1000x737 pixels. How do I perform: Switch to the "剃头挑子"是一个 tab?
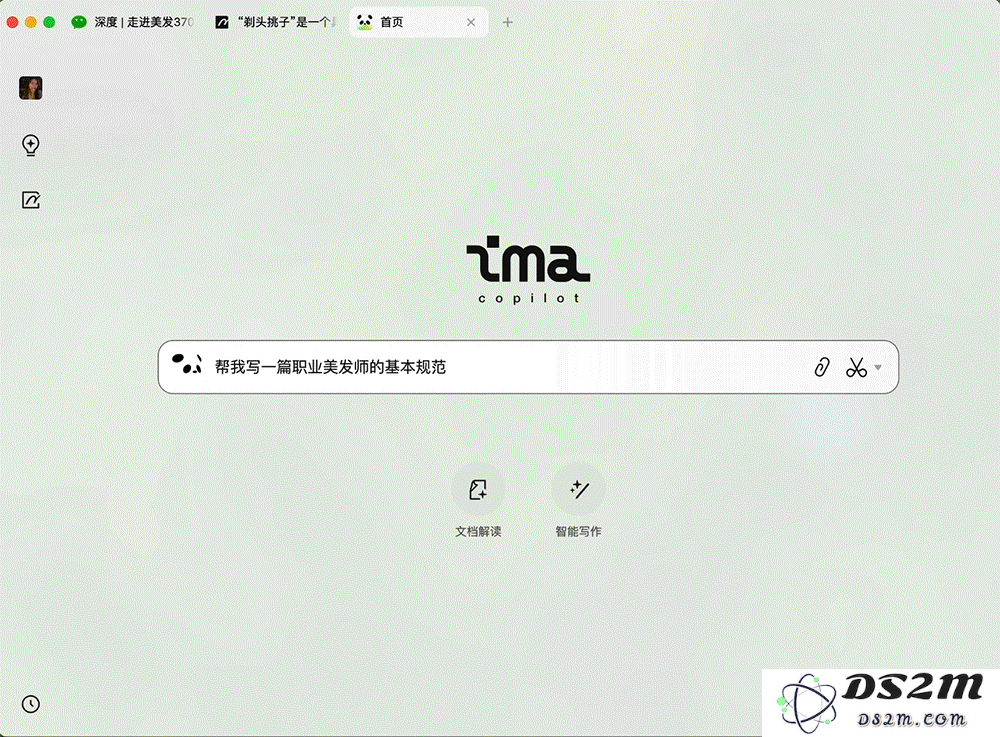pyautogui.click(x=276, y=22)
